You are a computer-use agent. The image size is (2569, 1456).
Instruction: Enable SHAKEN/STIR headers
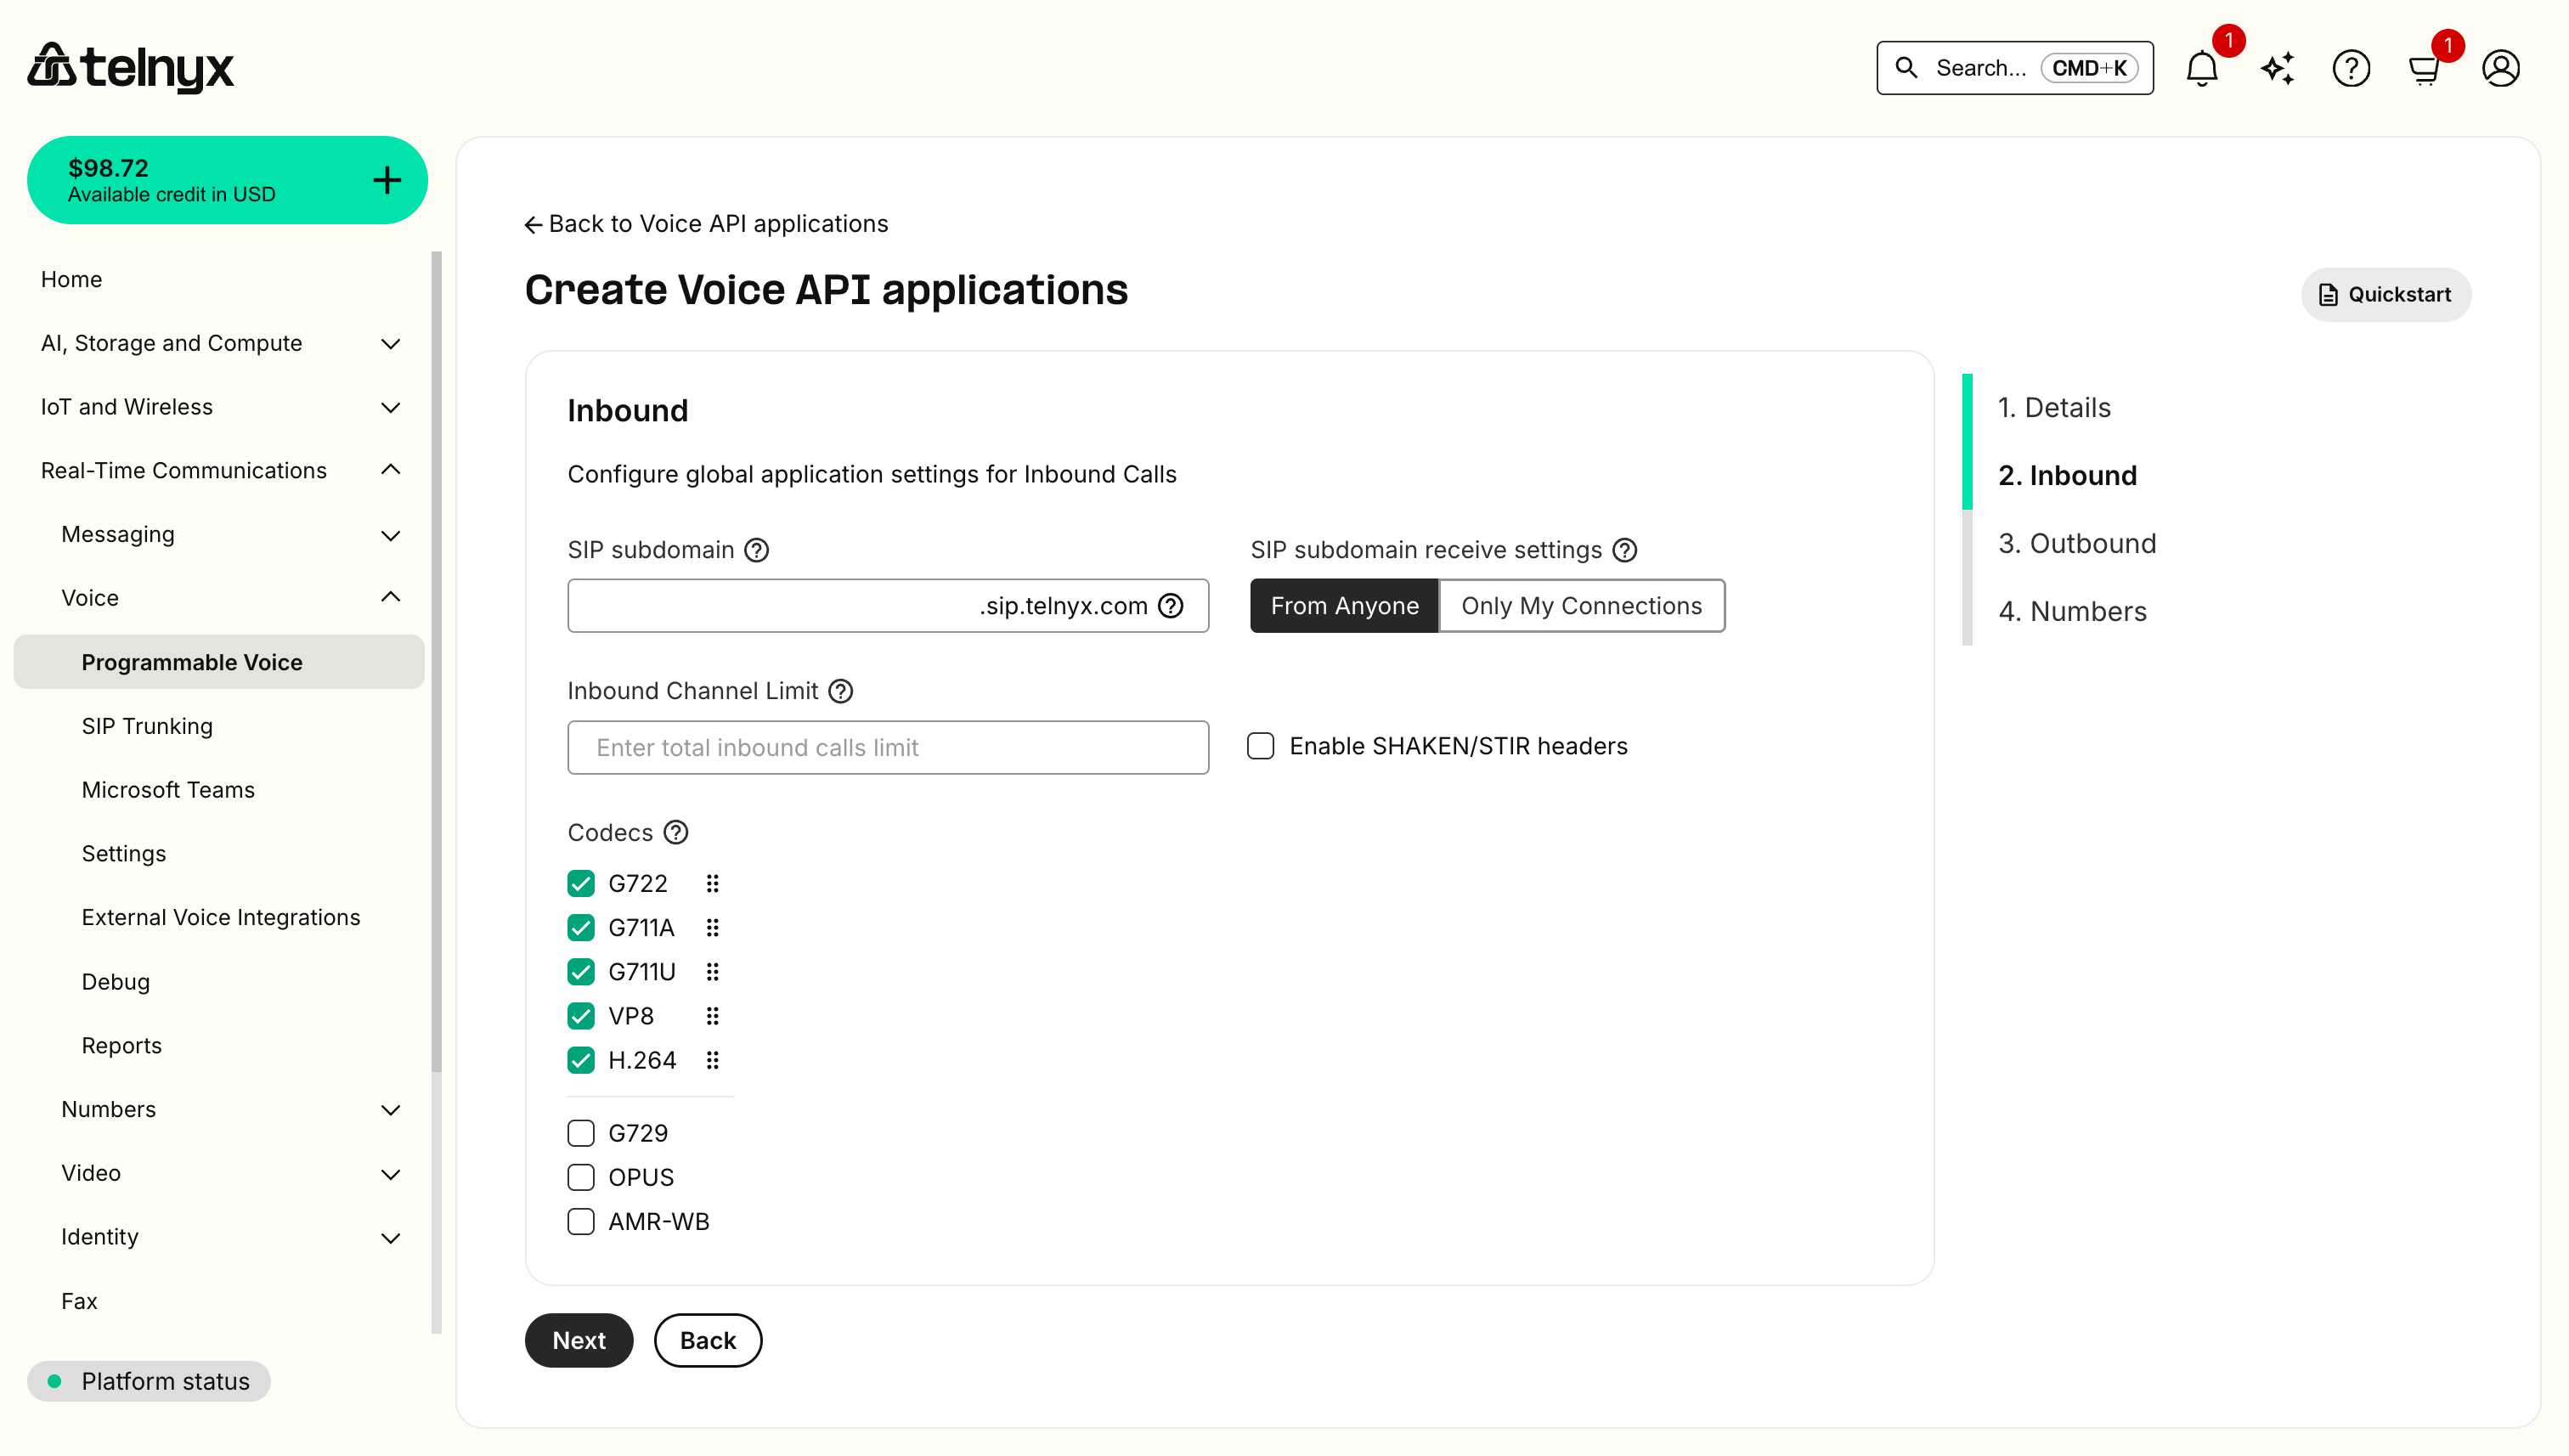pos(1259,746)
